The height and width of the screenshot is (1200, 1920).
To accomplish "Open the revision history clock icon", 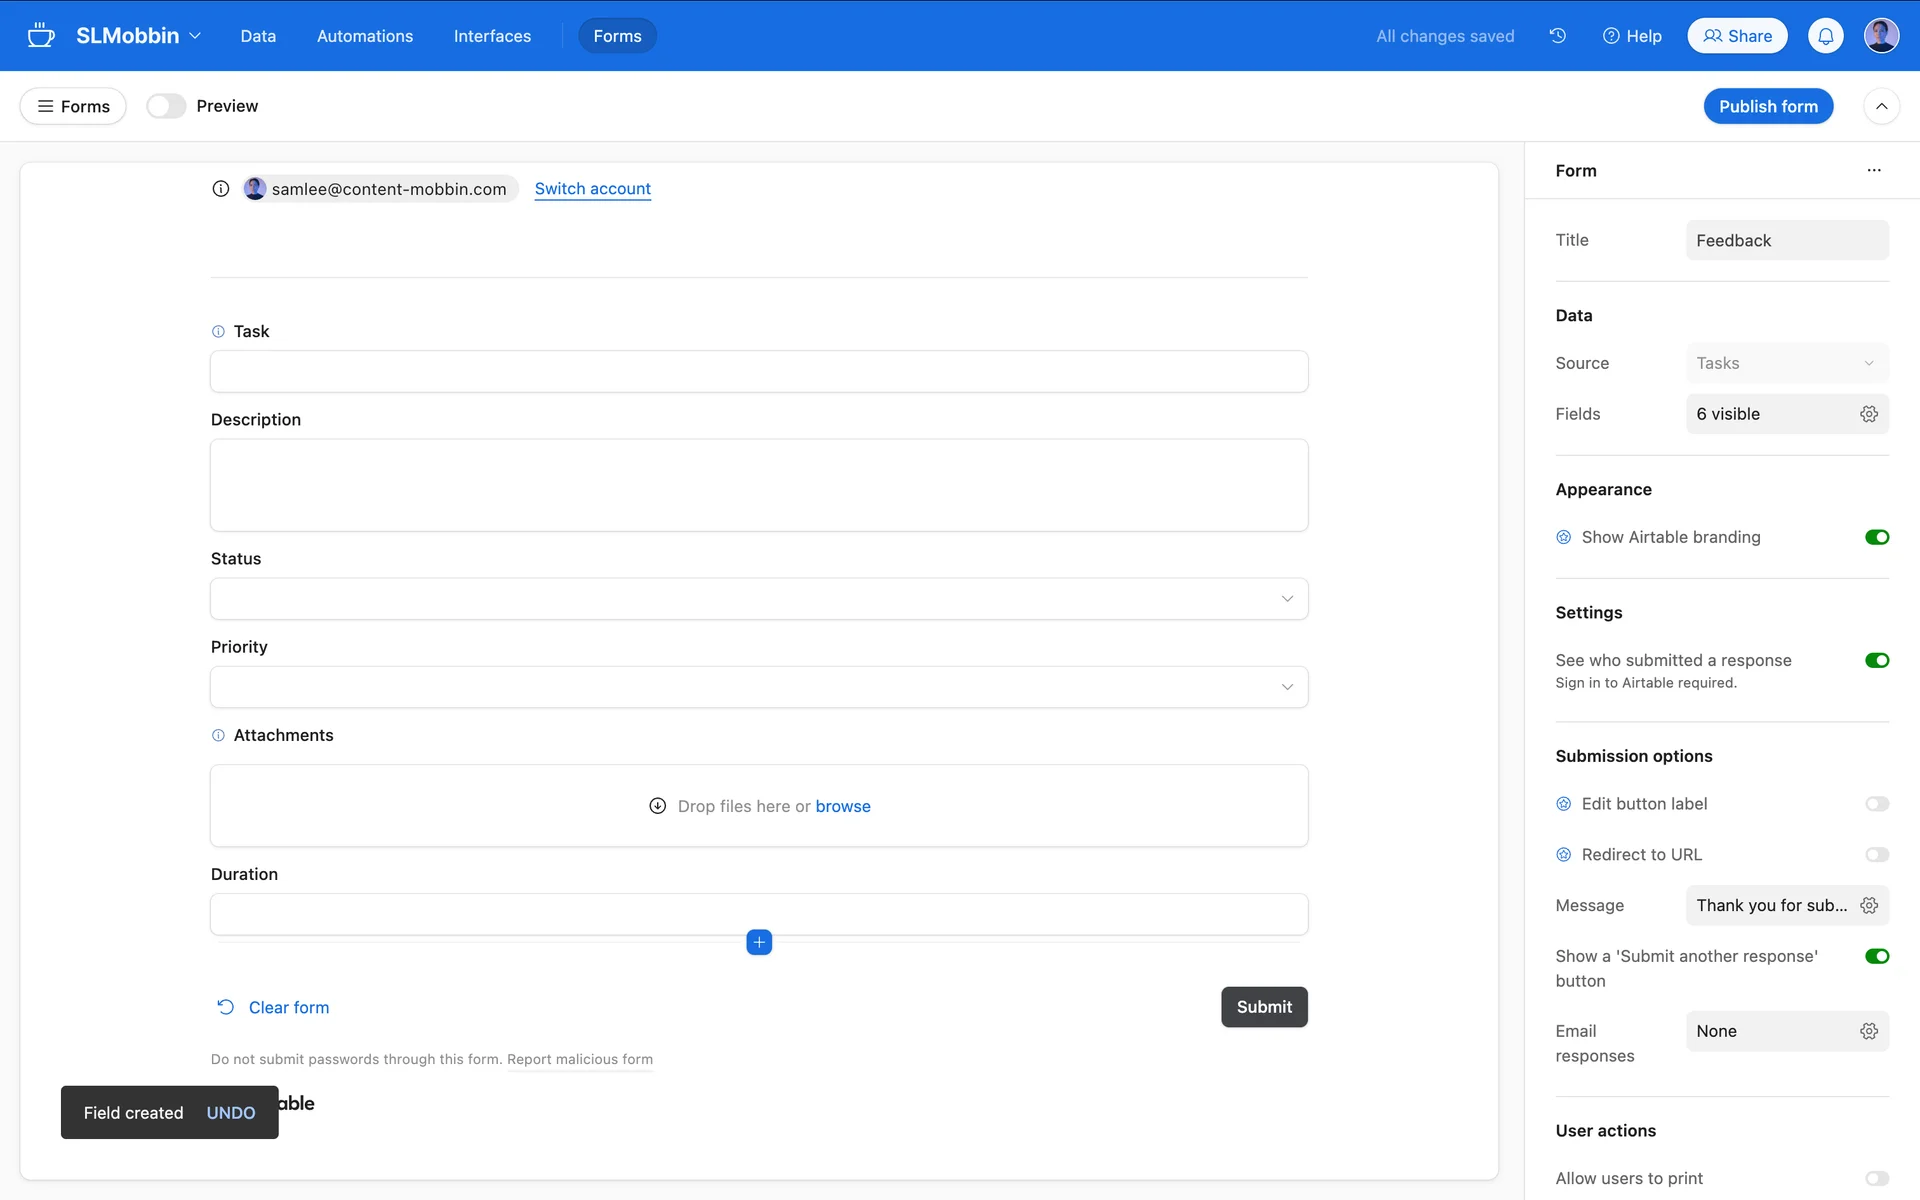I will (x=1557, y=36).
